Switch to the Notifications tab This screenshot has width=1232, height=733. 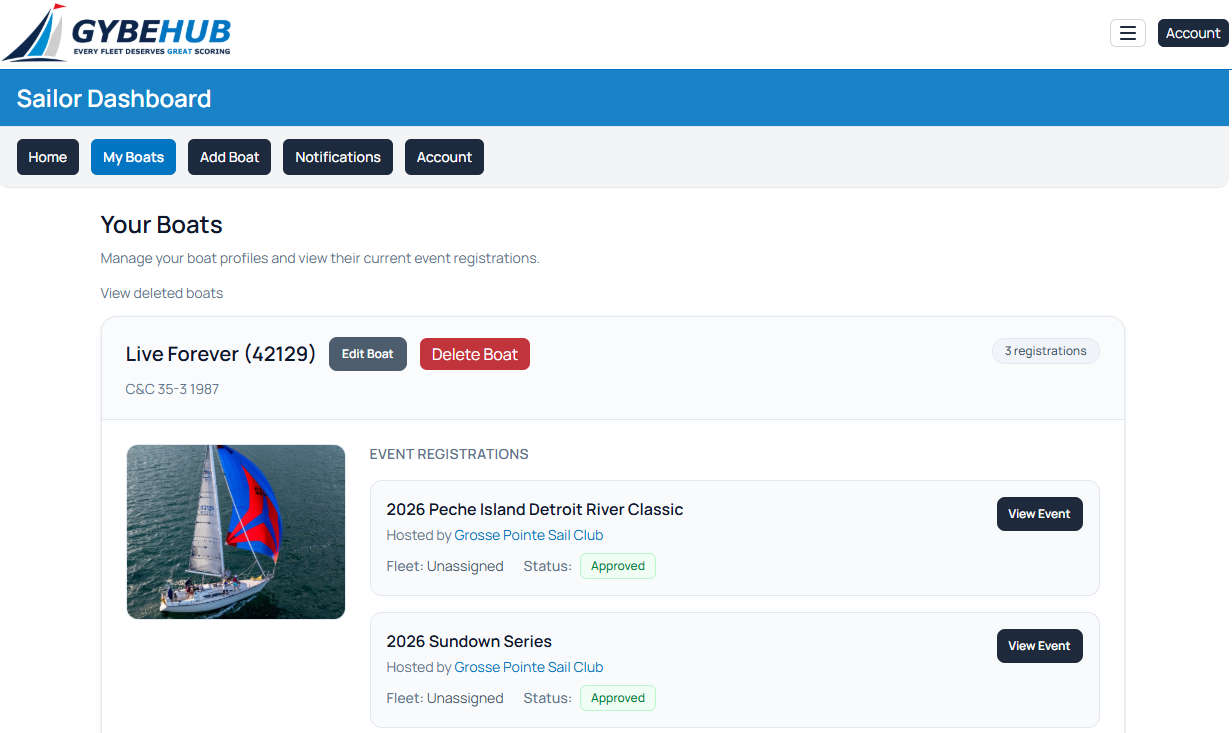pos(338,157)
